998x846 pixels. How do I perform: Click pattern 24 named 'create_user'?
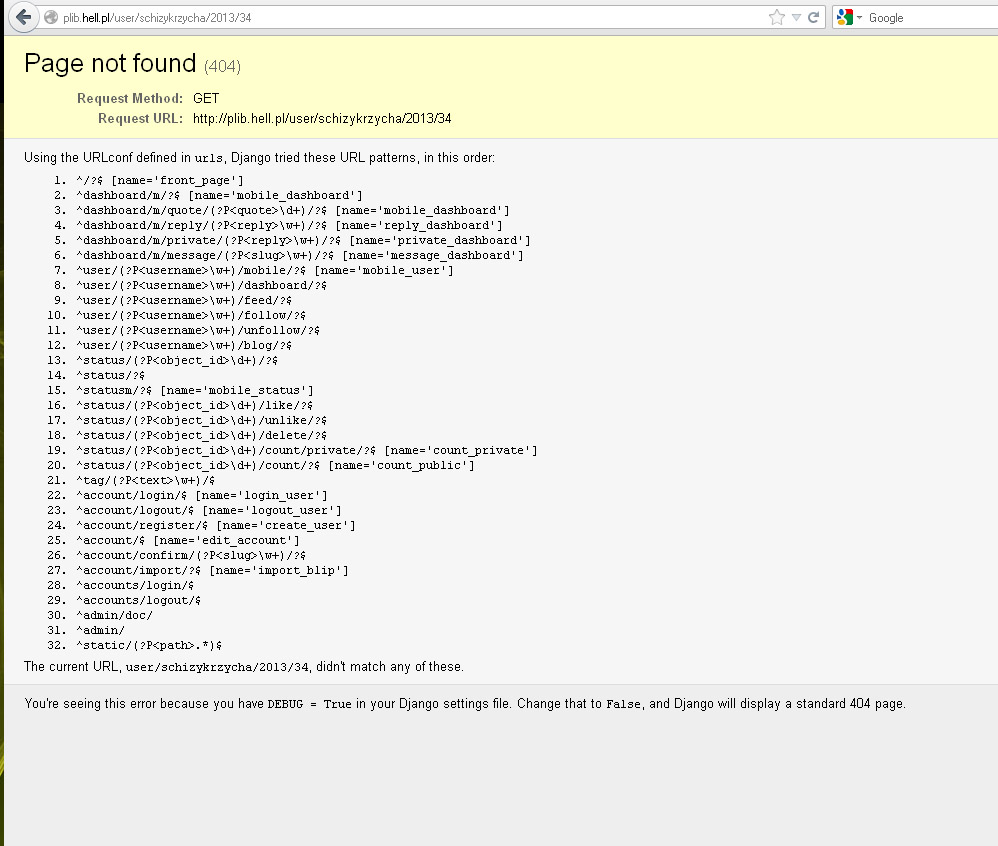coord(216,525)
